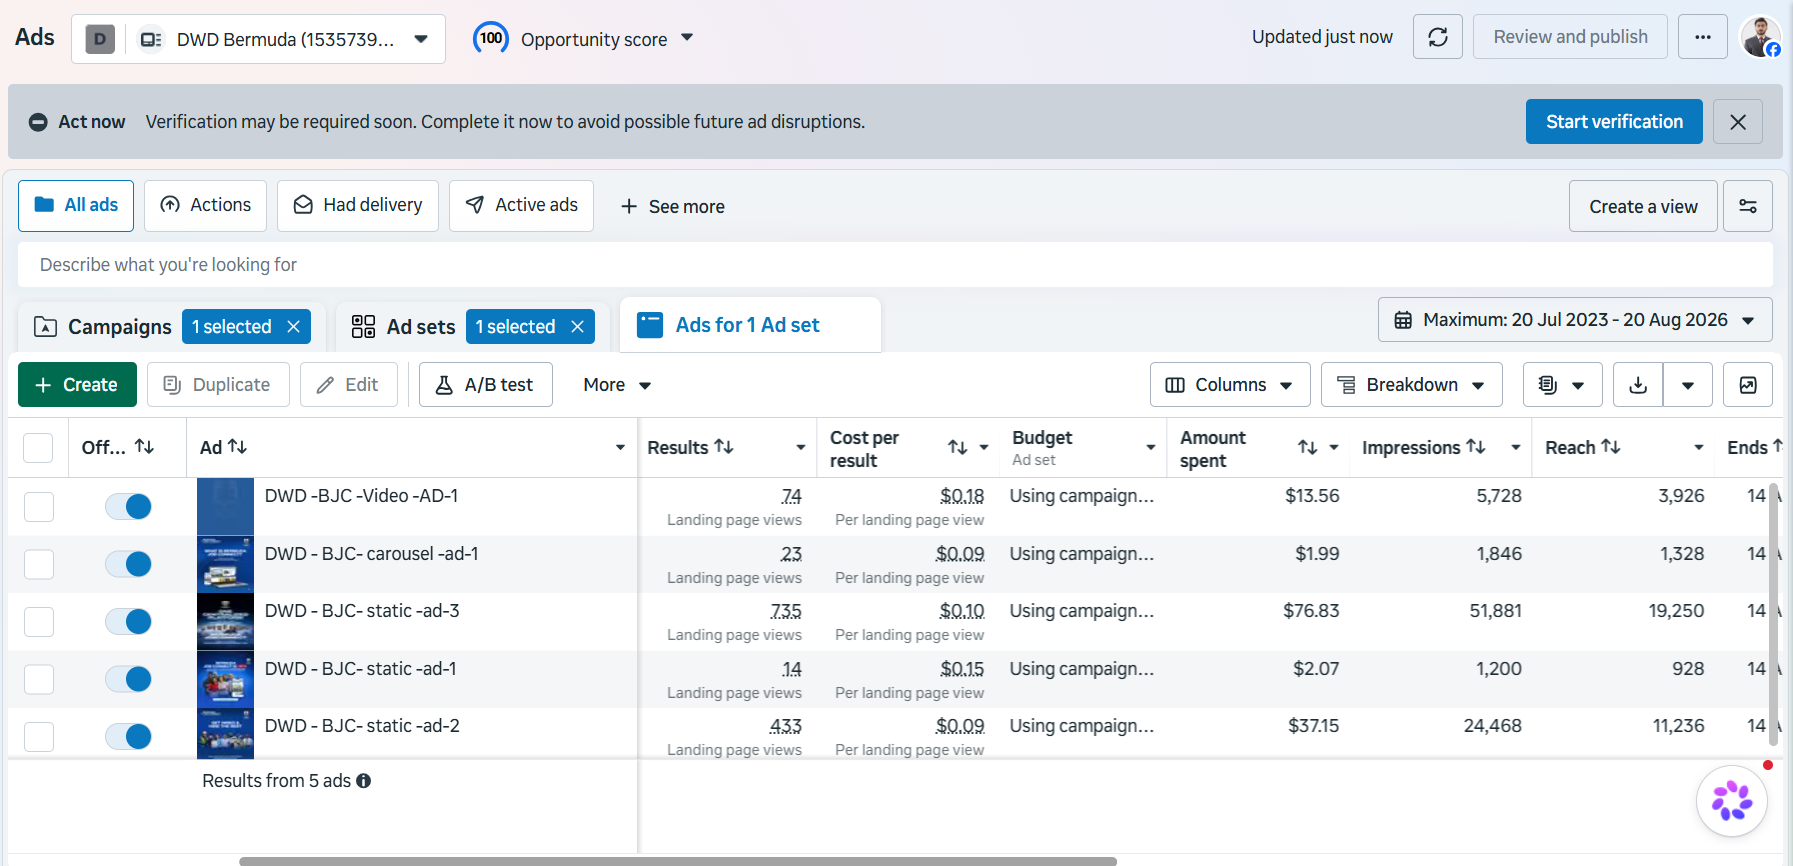
Task: Select checkbox for DWD -BJC -Video -AD-1
Action: 39,507
